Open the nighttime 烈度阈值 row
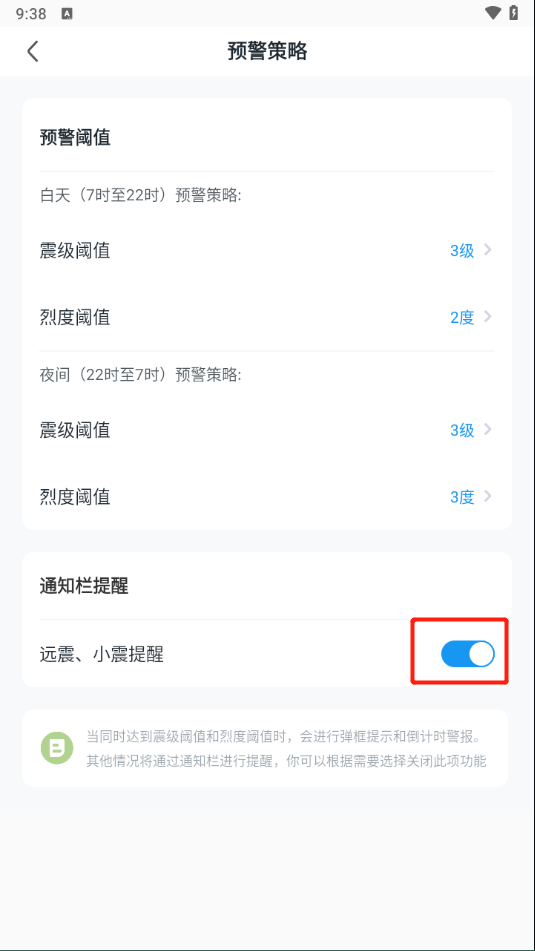 [x=267, y=497]
